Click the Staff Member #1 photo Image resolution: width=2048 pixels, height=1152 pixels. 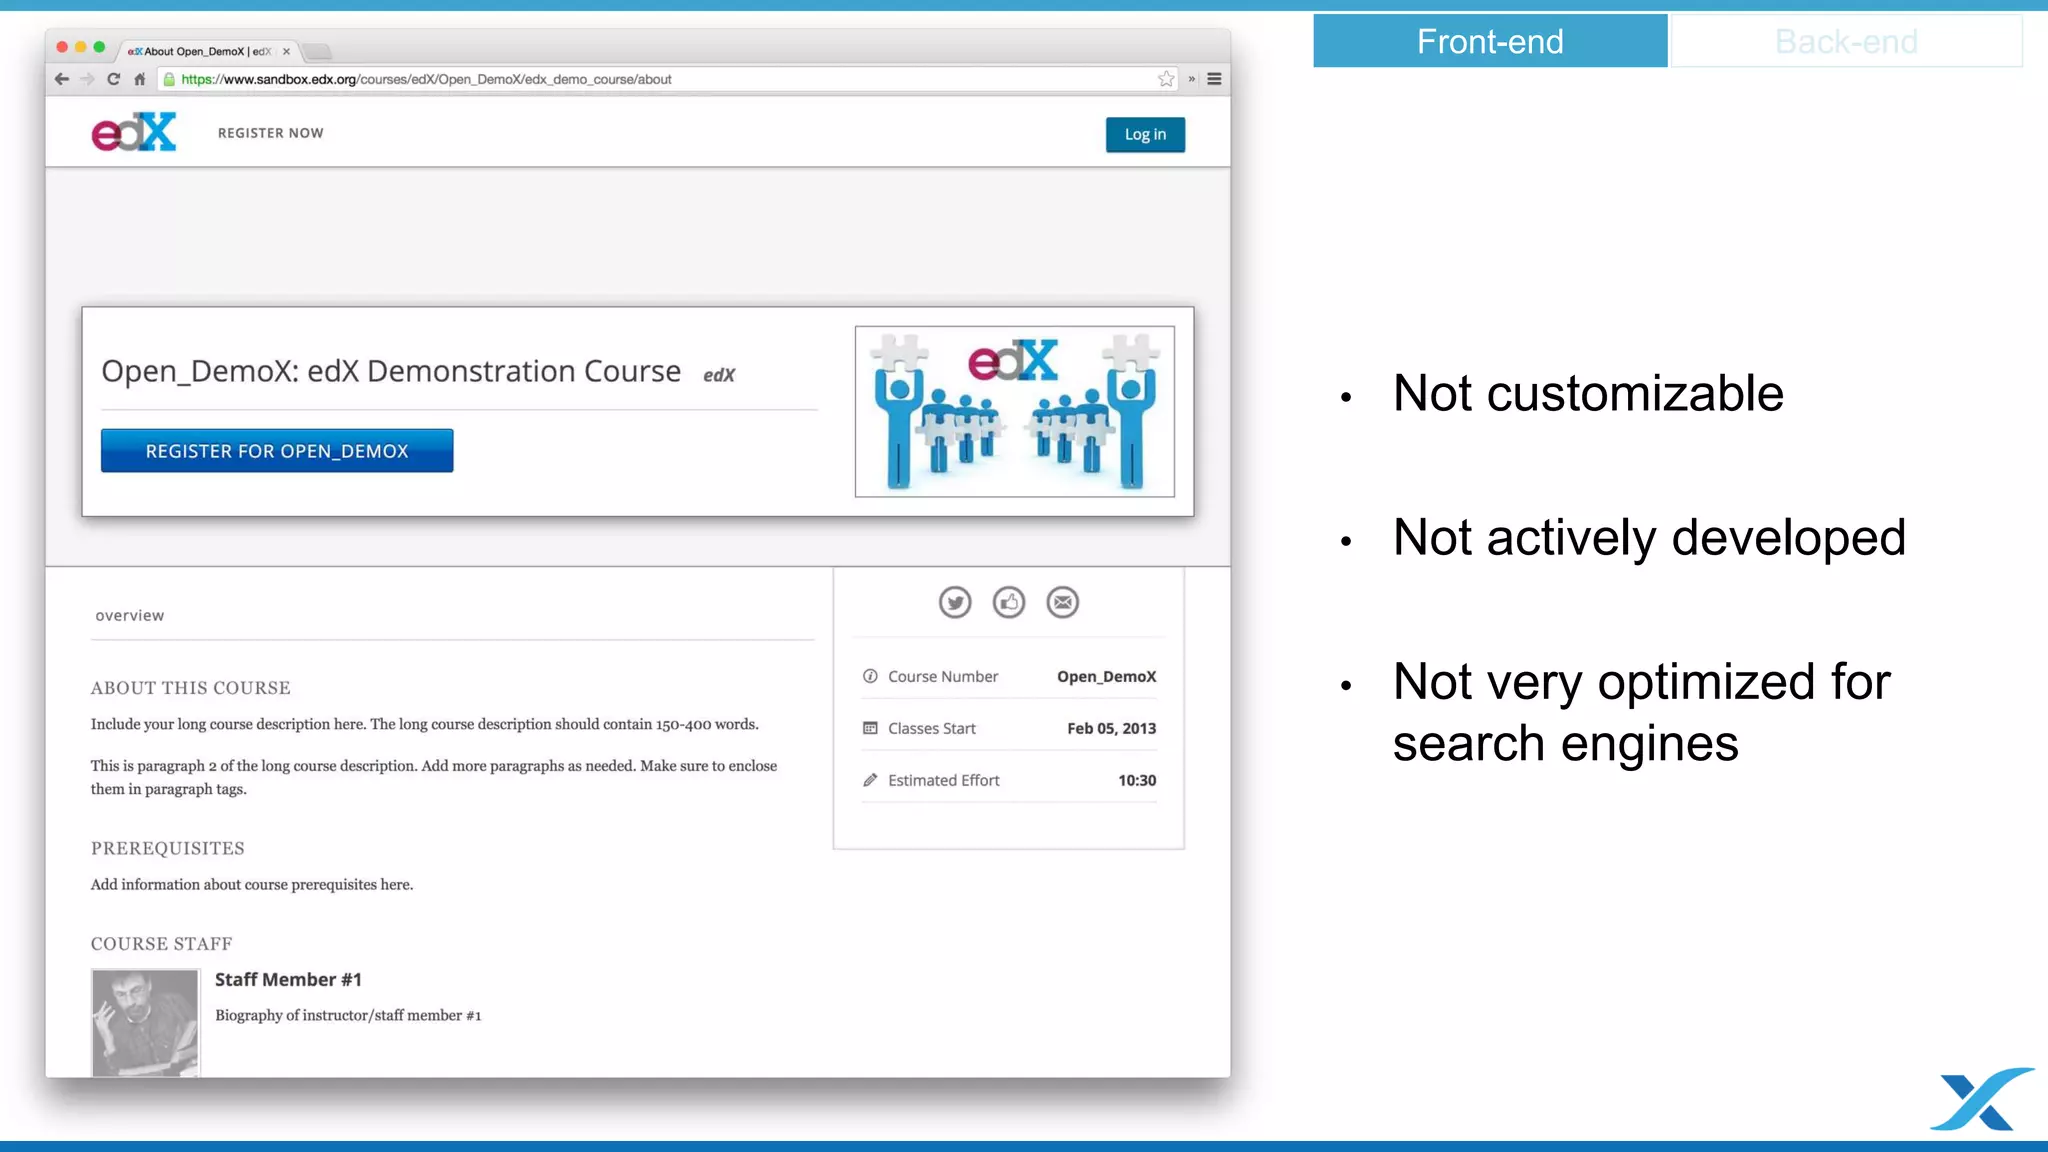pos(145,1023)
